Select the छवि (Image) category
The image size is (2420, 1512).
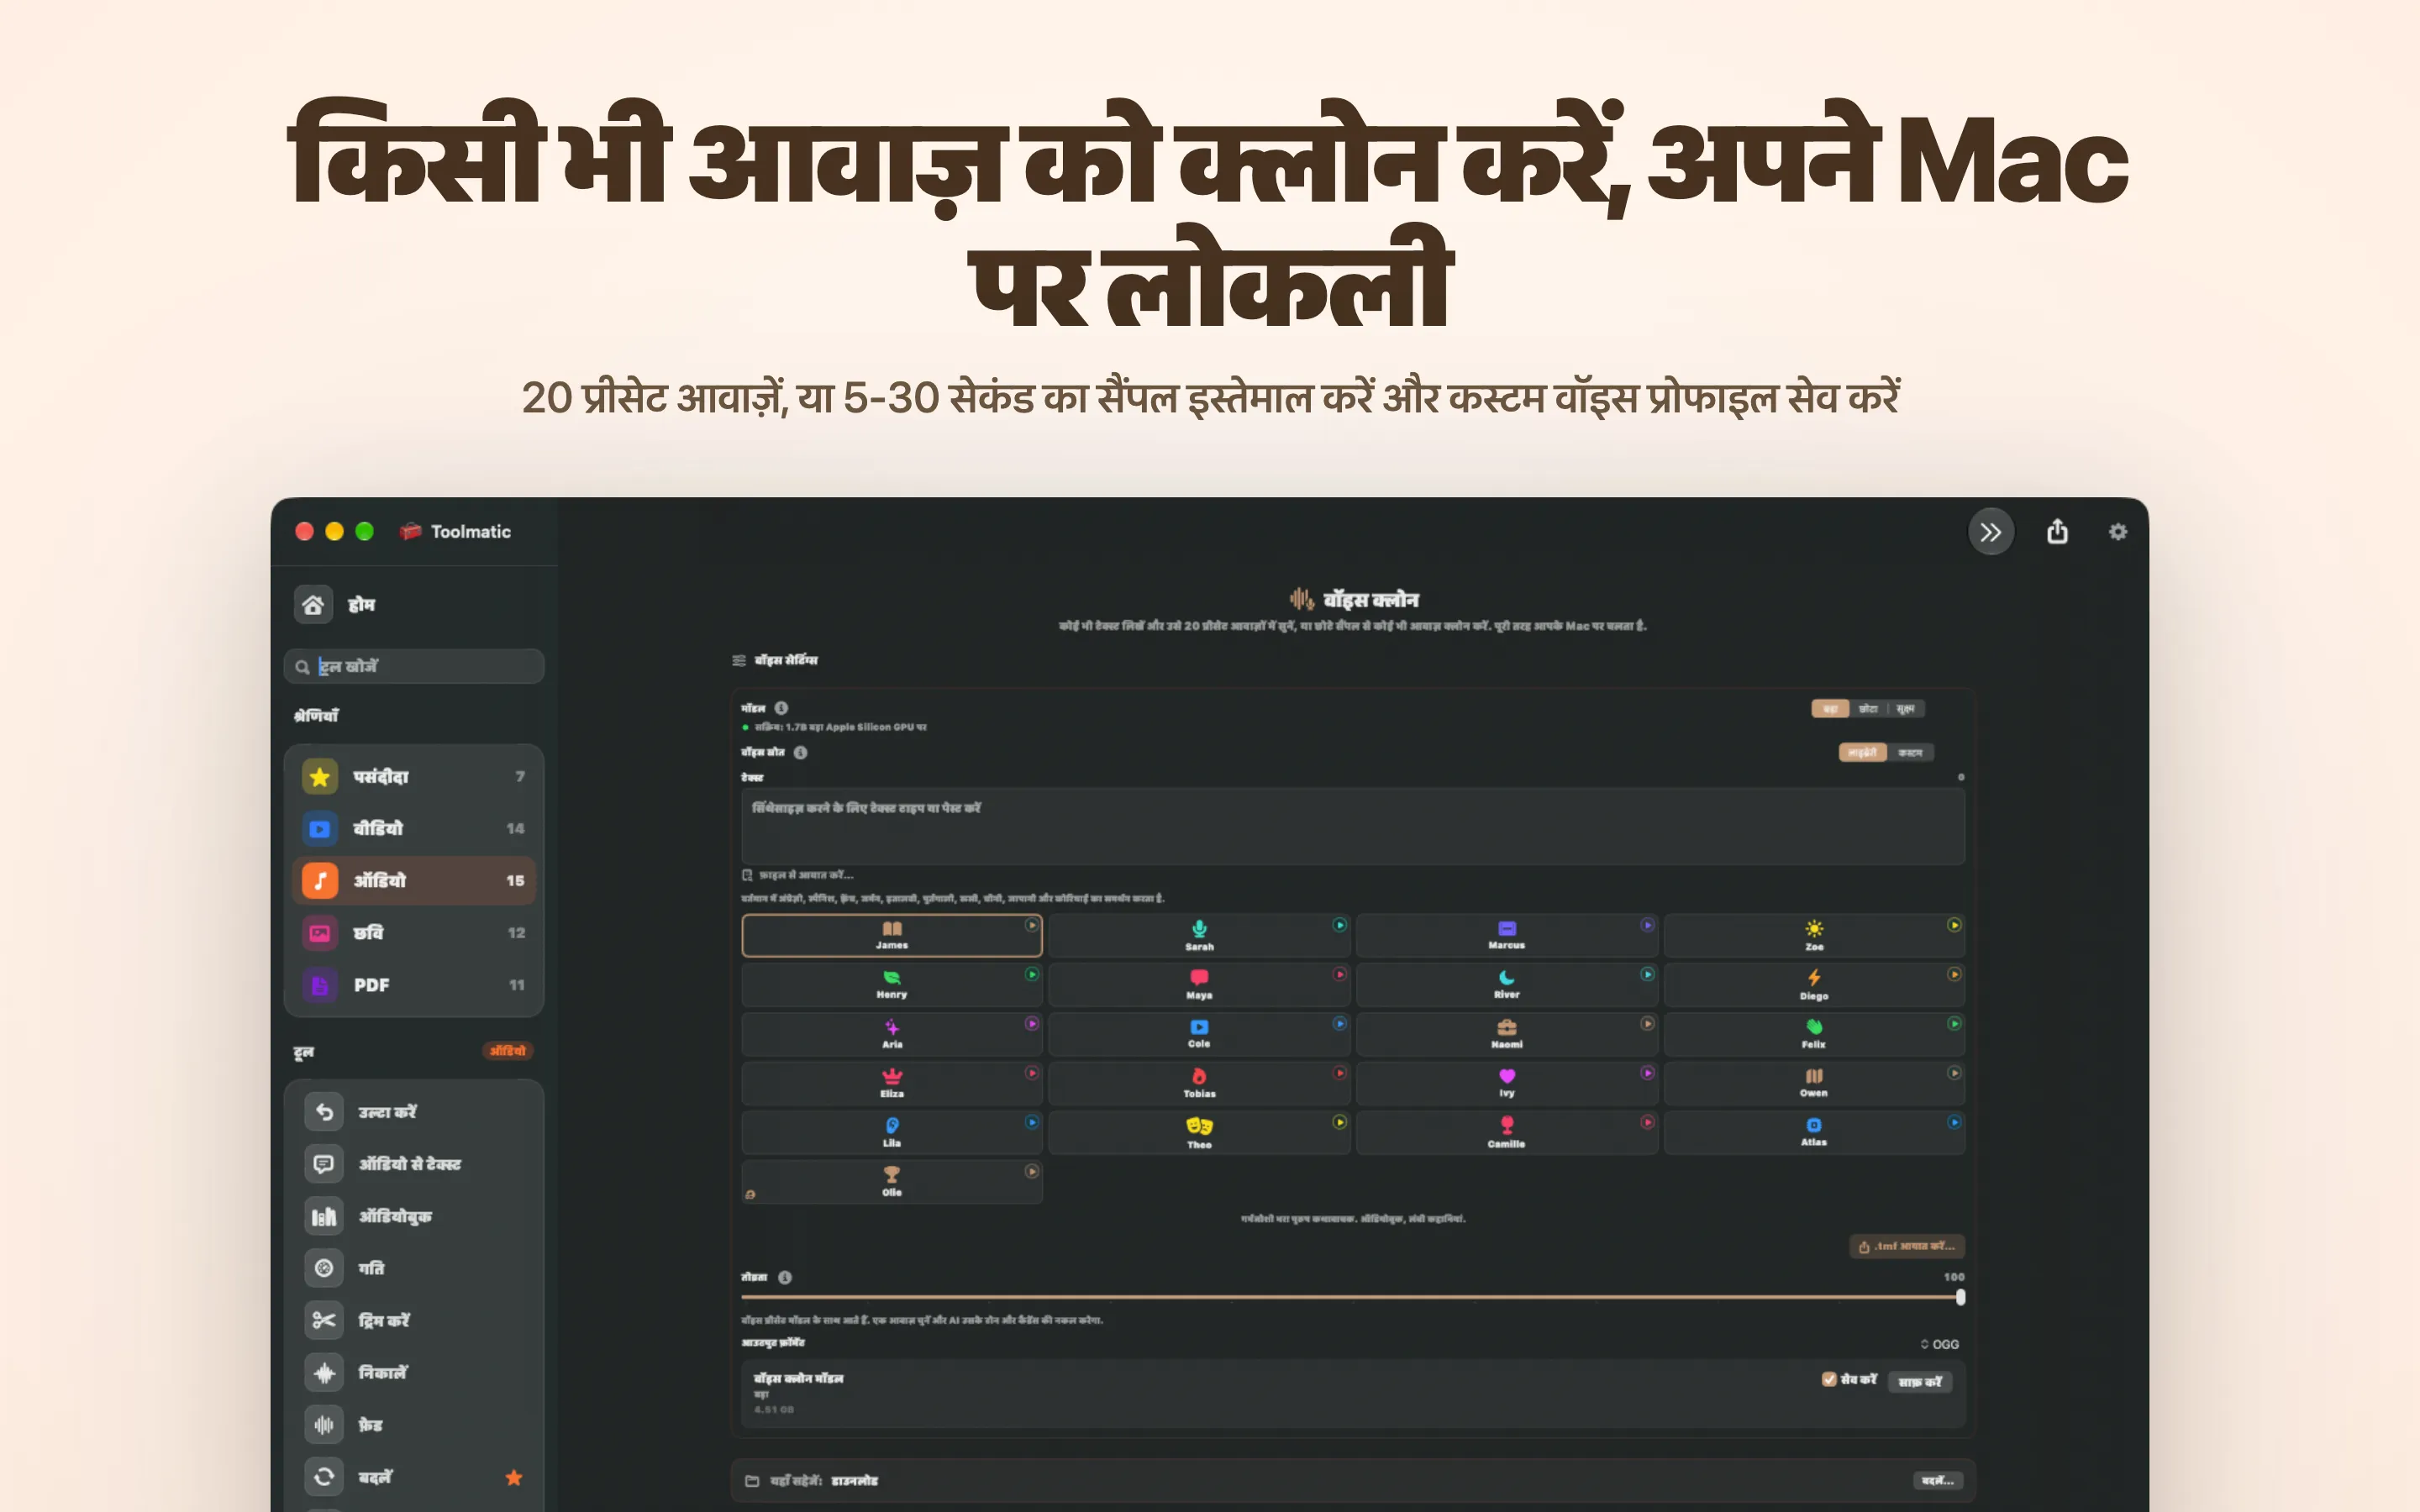pos(414,932)
